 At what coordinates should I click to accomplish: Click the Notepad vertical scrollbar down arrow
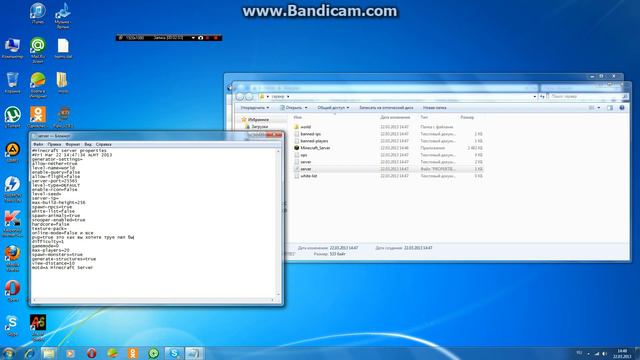point(278,294)
